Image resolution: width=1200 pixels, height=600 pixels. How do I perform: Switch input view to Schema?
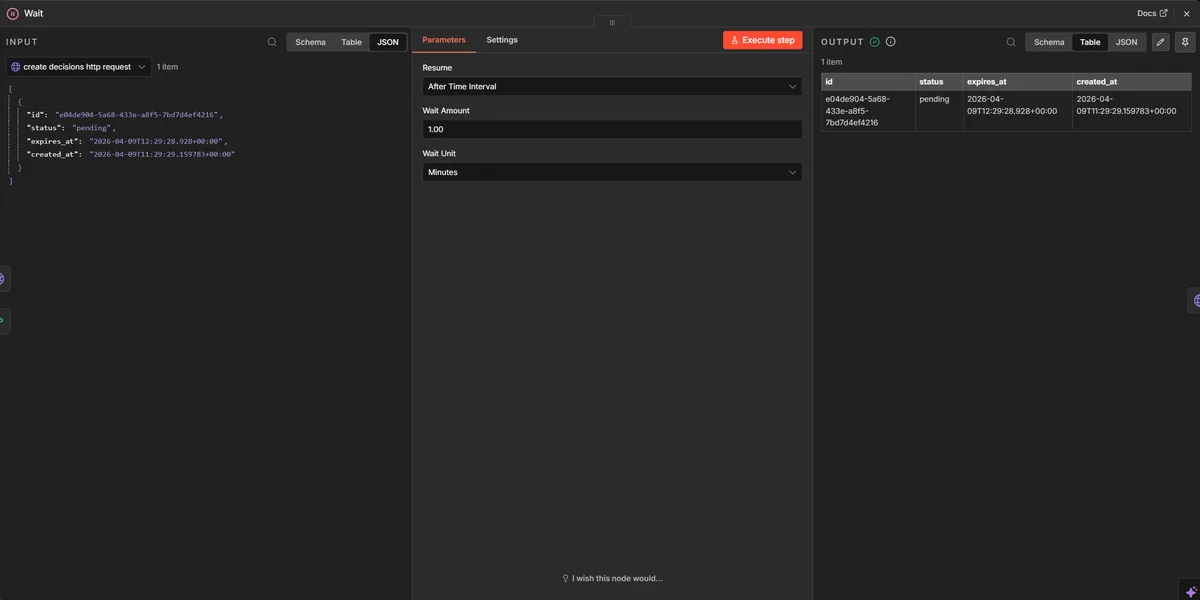click(310, 42)
